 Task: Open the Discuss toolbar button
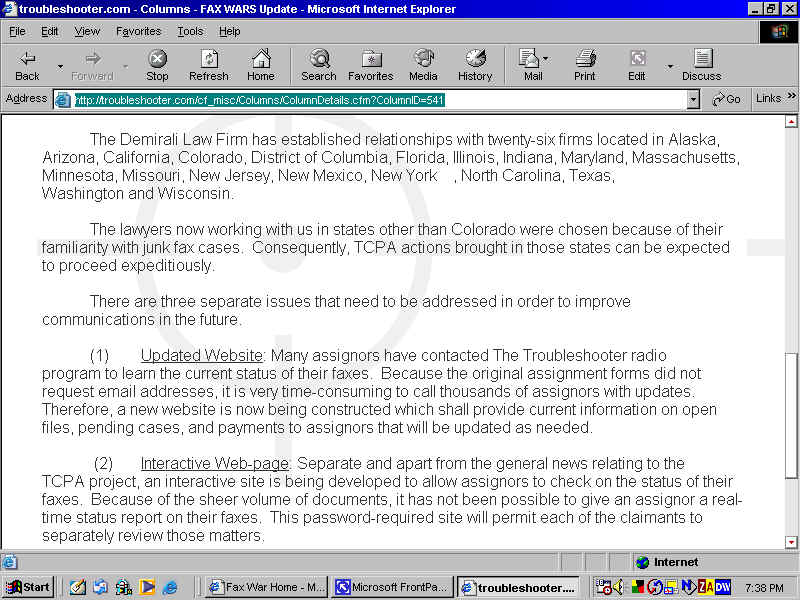702,65
